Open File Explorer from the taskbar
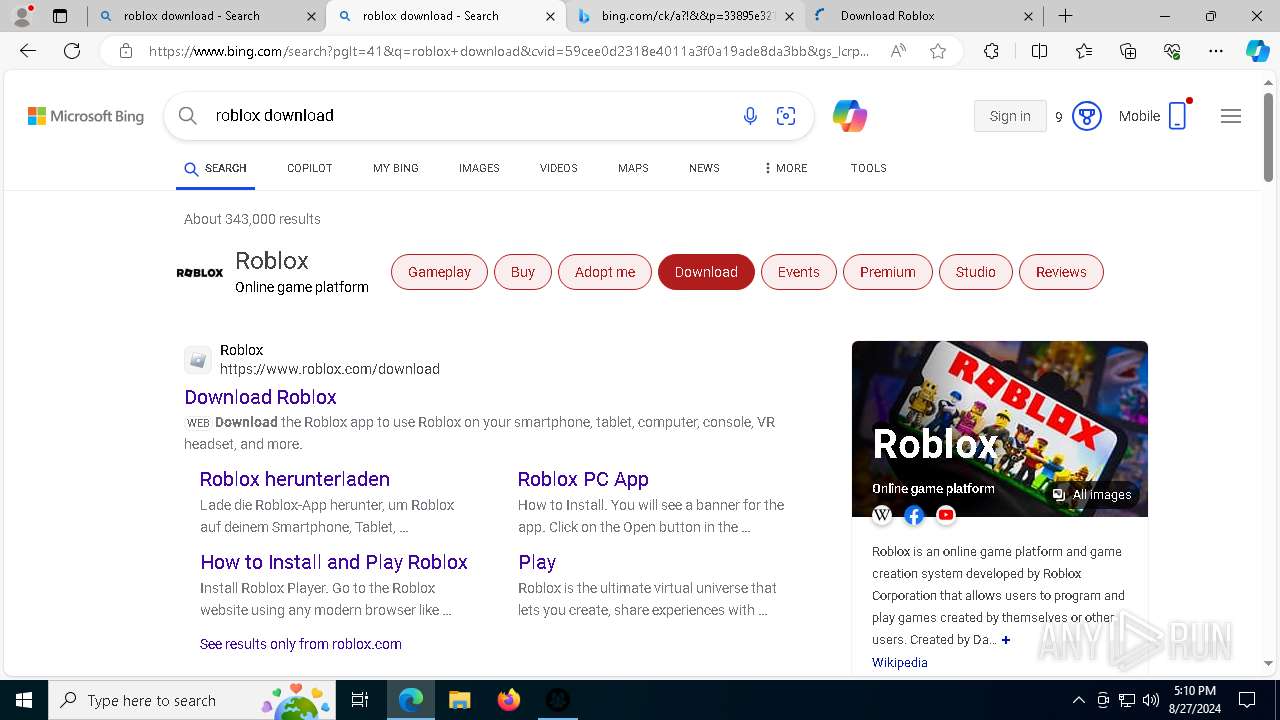Image resolution: width=1280 pixels, height=720 pixels. point(459,700)
